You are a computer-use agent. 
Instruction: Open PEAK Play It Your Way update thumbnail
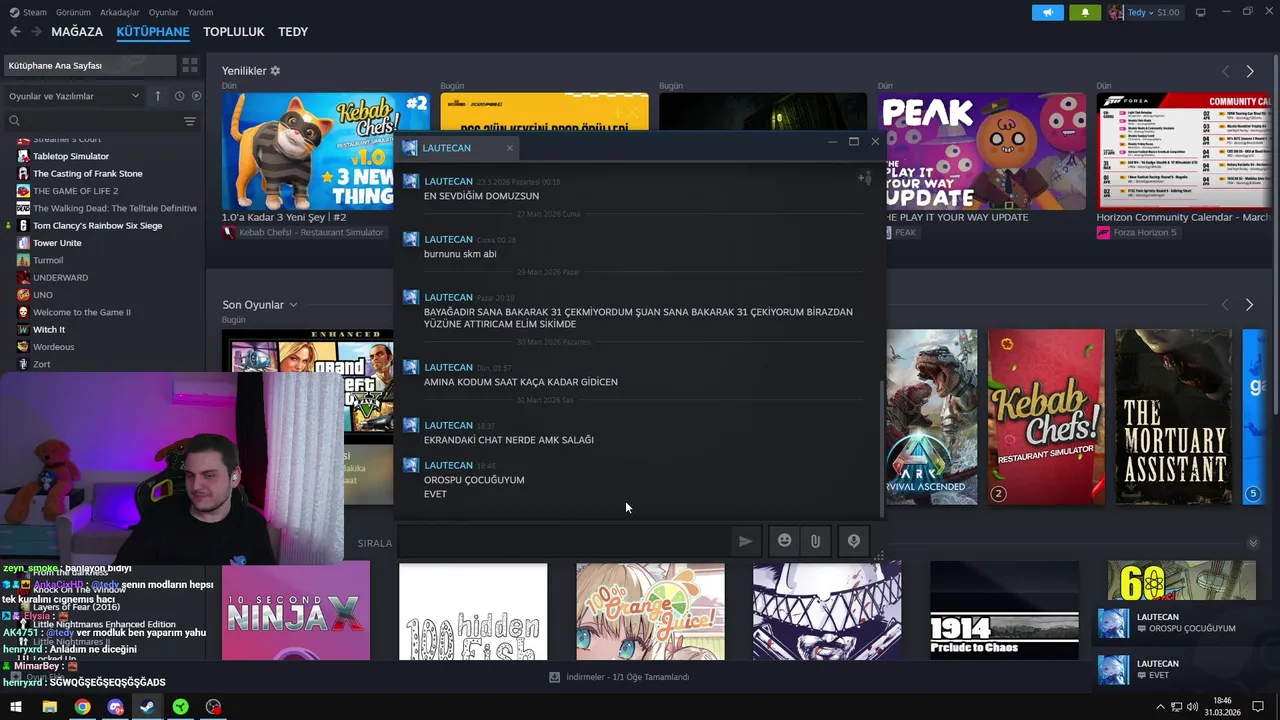pos(982,151)
